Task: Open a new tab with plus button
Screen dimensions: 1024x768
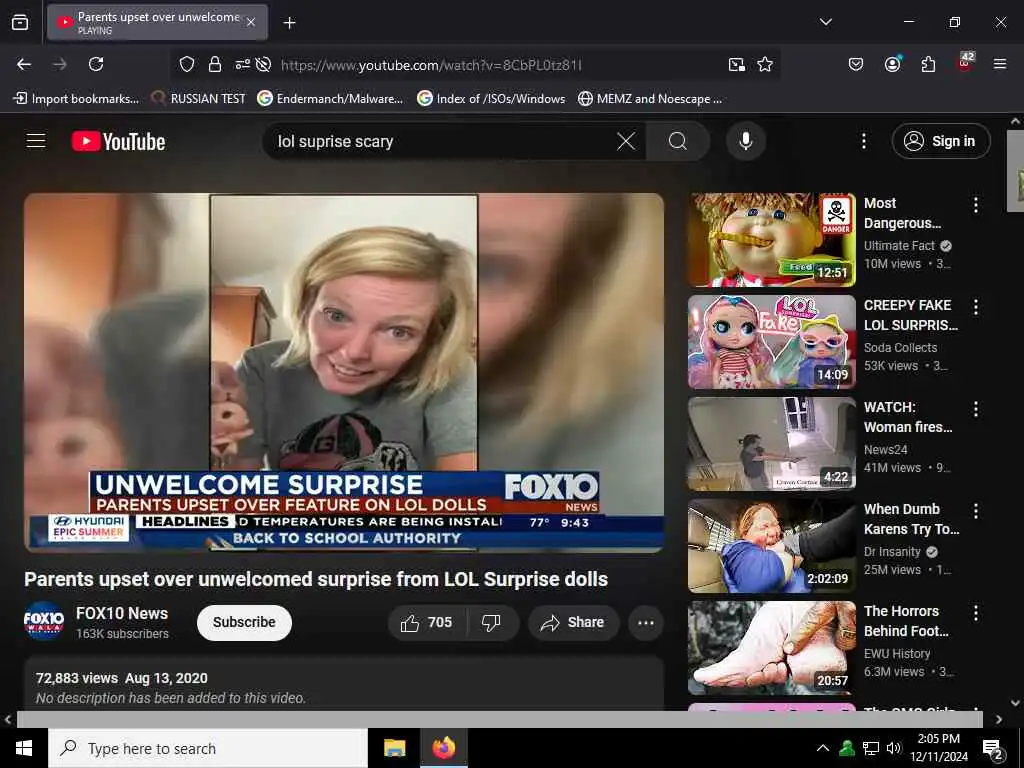Action: pos(289,23)
